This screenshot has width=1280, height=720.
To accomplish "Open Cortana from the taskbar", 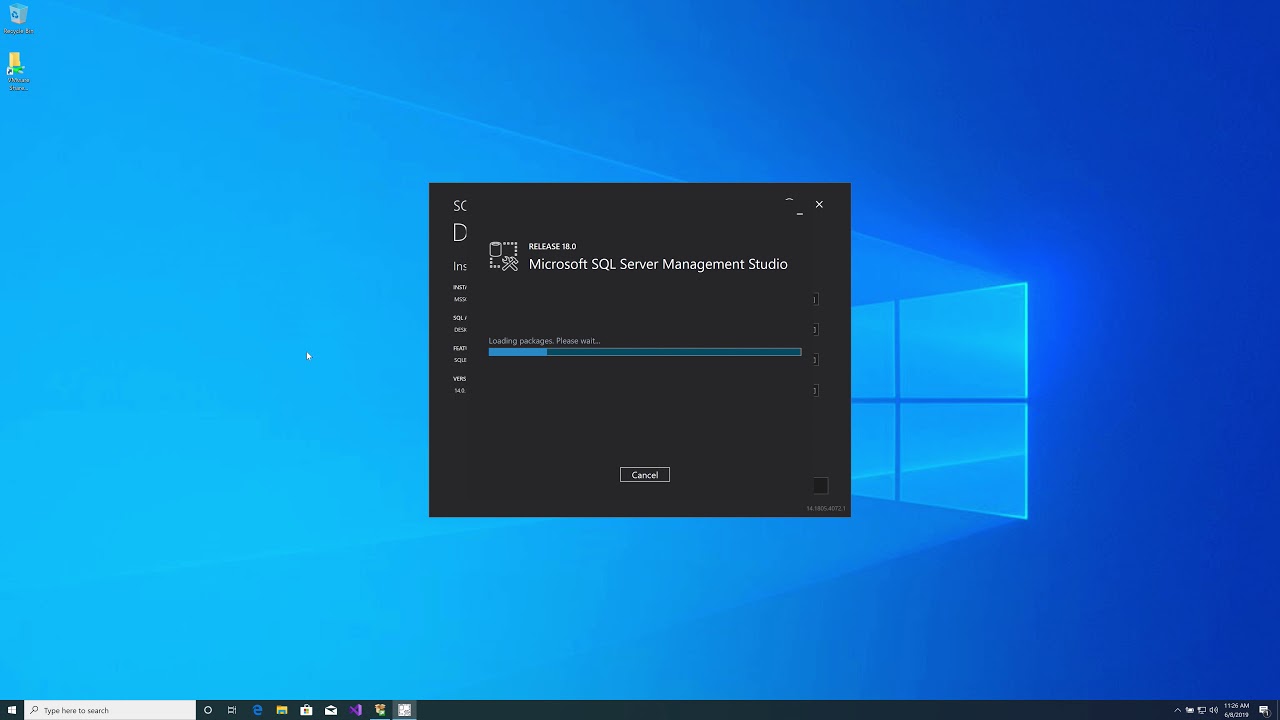I will (208, 710).
